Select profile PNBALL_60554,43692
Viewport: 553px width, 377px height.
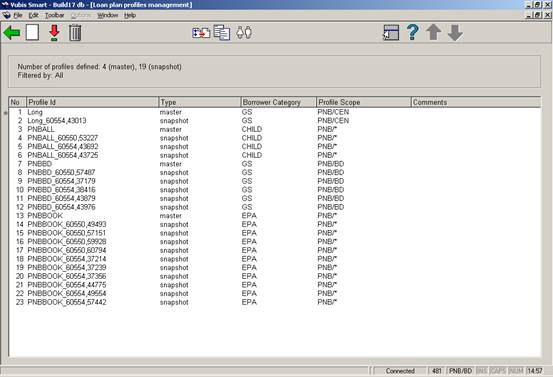click(x=275, y=147)
